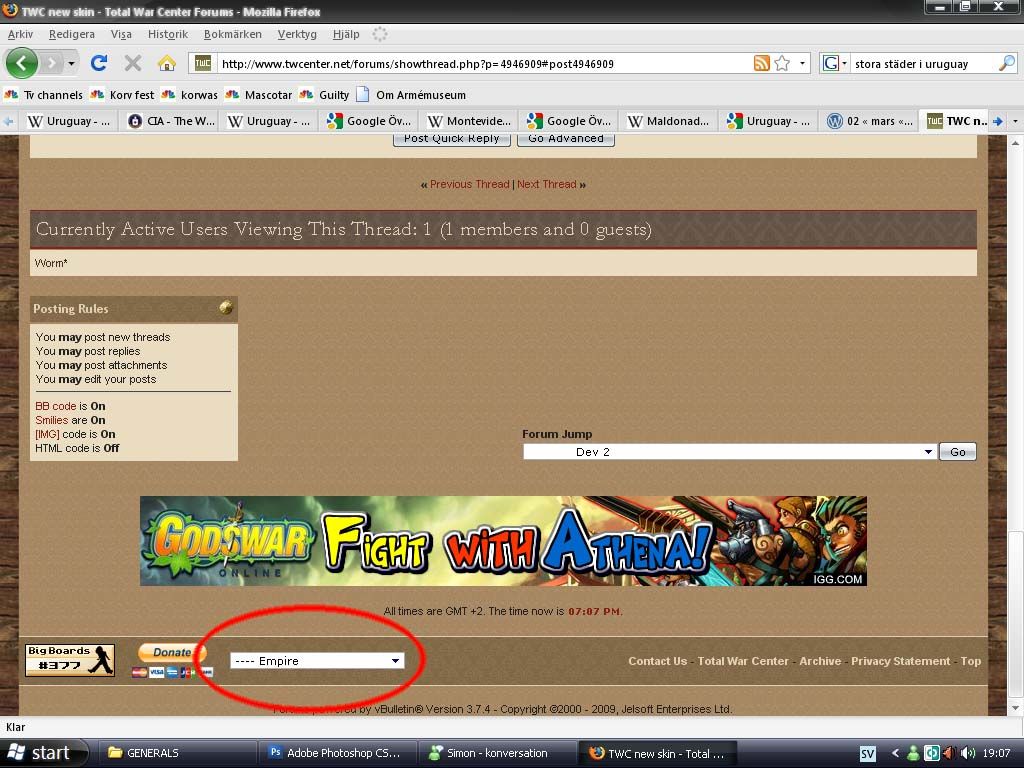Click the RSS feed icon in the address bar
The height and width of the screenshot is (768, 1024).
(762, 63)
